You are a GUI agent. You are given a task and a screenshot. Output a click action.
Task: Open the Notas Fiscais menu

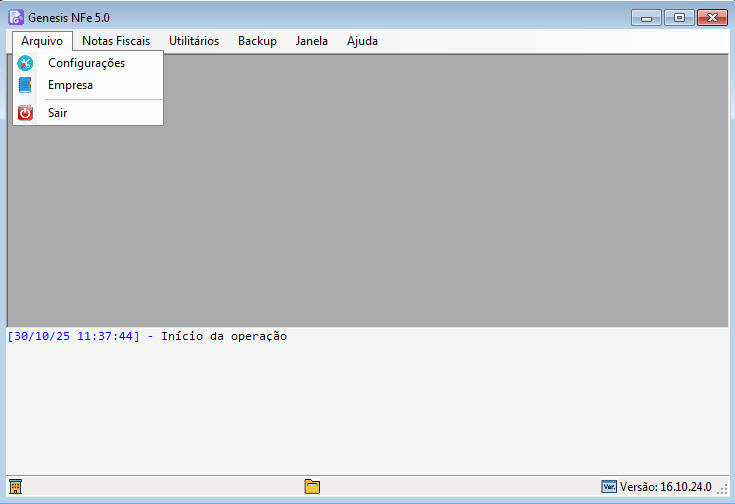coord(116,41)
